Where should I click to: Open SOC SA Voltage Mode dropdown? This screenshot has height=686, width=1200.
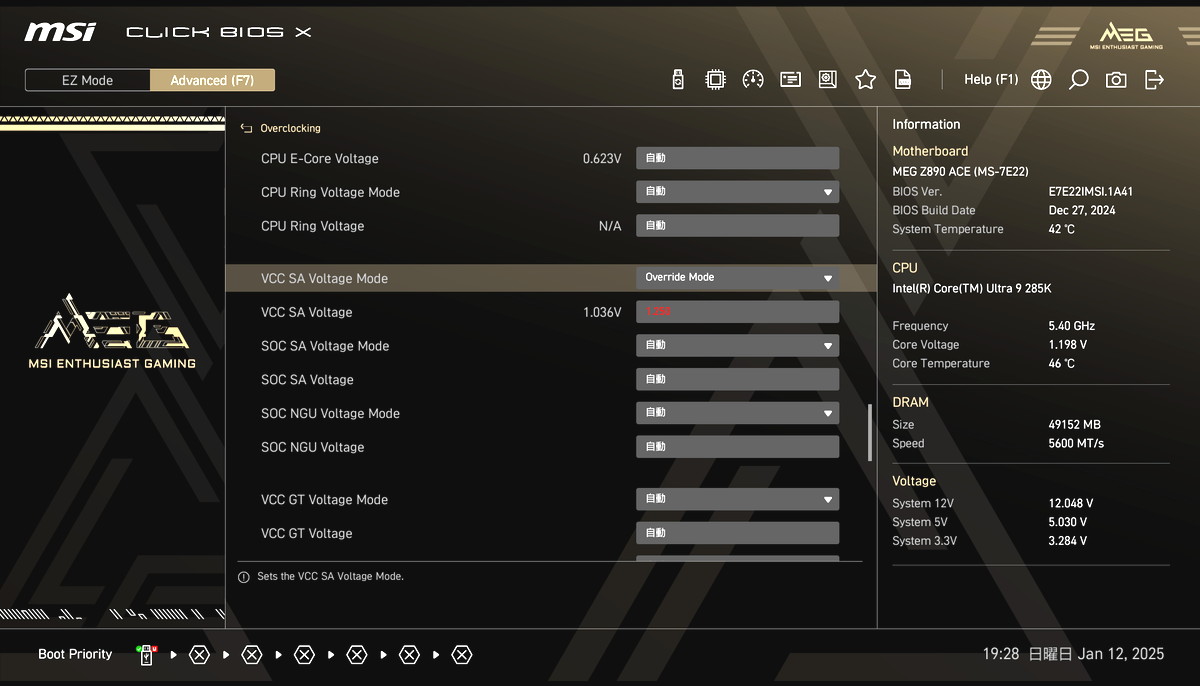point(738,346)
